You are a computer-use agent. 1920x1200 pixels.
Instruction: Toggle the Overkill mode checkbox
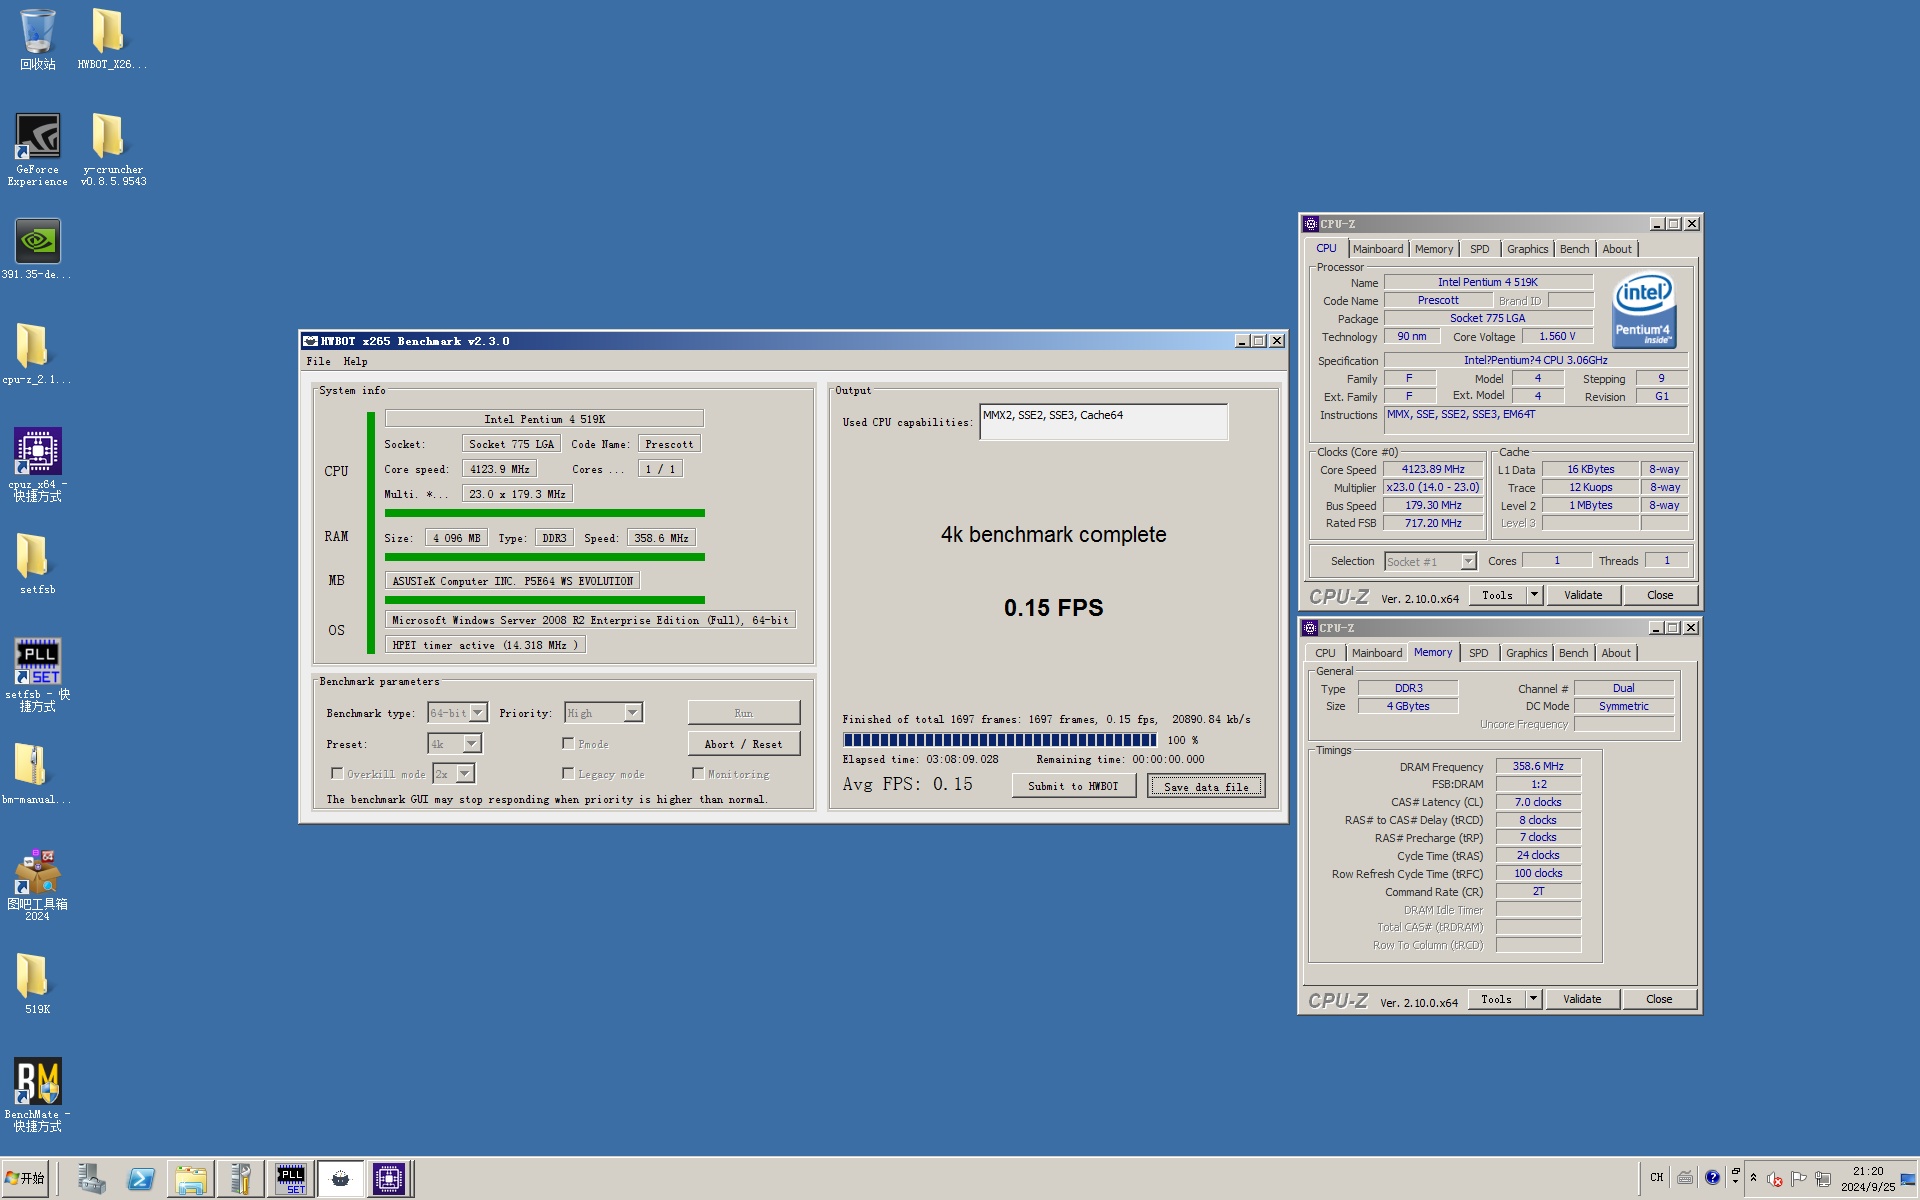click(x=337, y=773)
